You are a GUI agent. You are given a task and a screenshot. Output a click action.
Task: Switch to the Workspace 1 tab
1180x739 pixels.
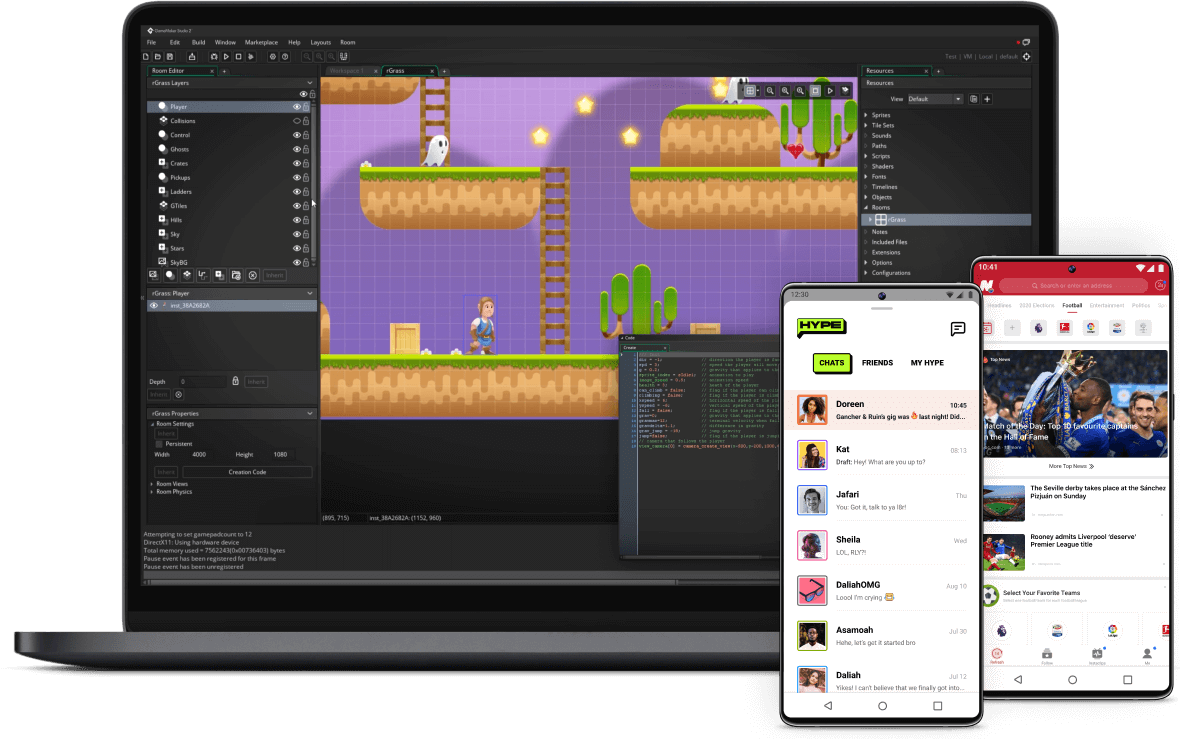tap(347, 71)
